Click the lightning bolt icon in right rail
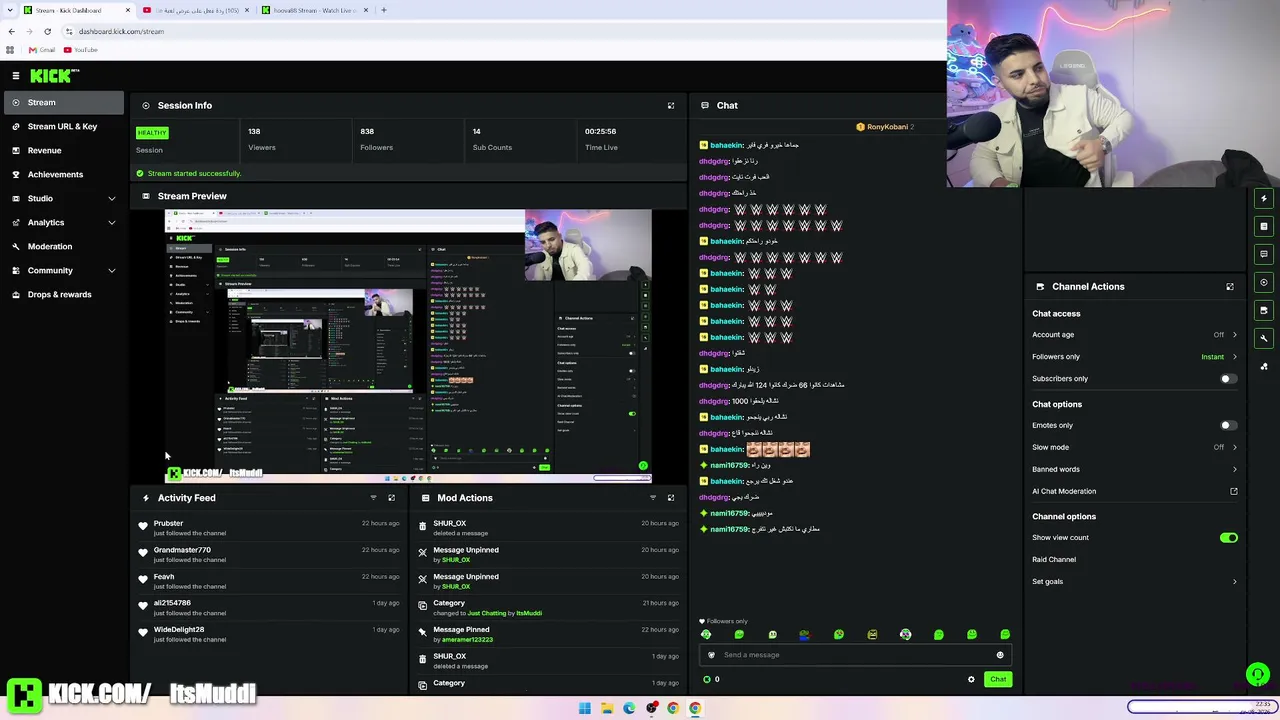 1264,198
